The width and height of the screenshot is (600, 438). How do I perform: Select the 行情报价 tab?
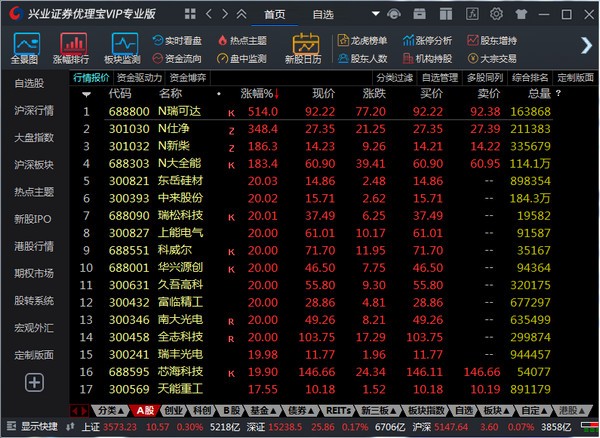click(x=91, y=78)
